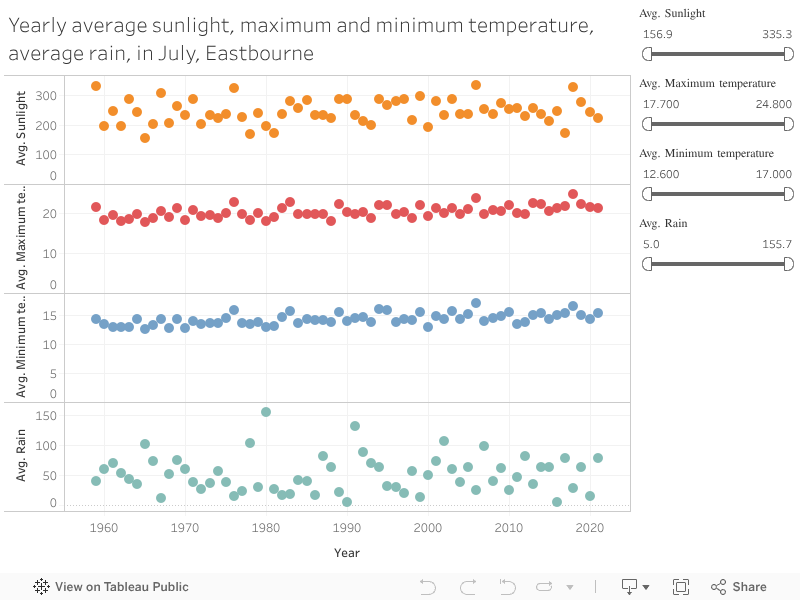Click Avg. Sunlight maximum value 335.3
This screenshot has width=800, height=600.
pyautogui.click(x=777, y=34)
